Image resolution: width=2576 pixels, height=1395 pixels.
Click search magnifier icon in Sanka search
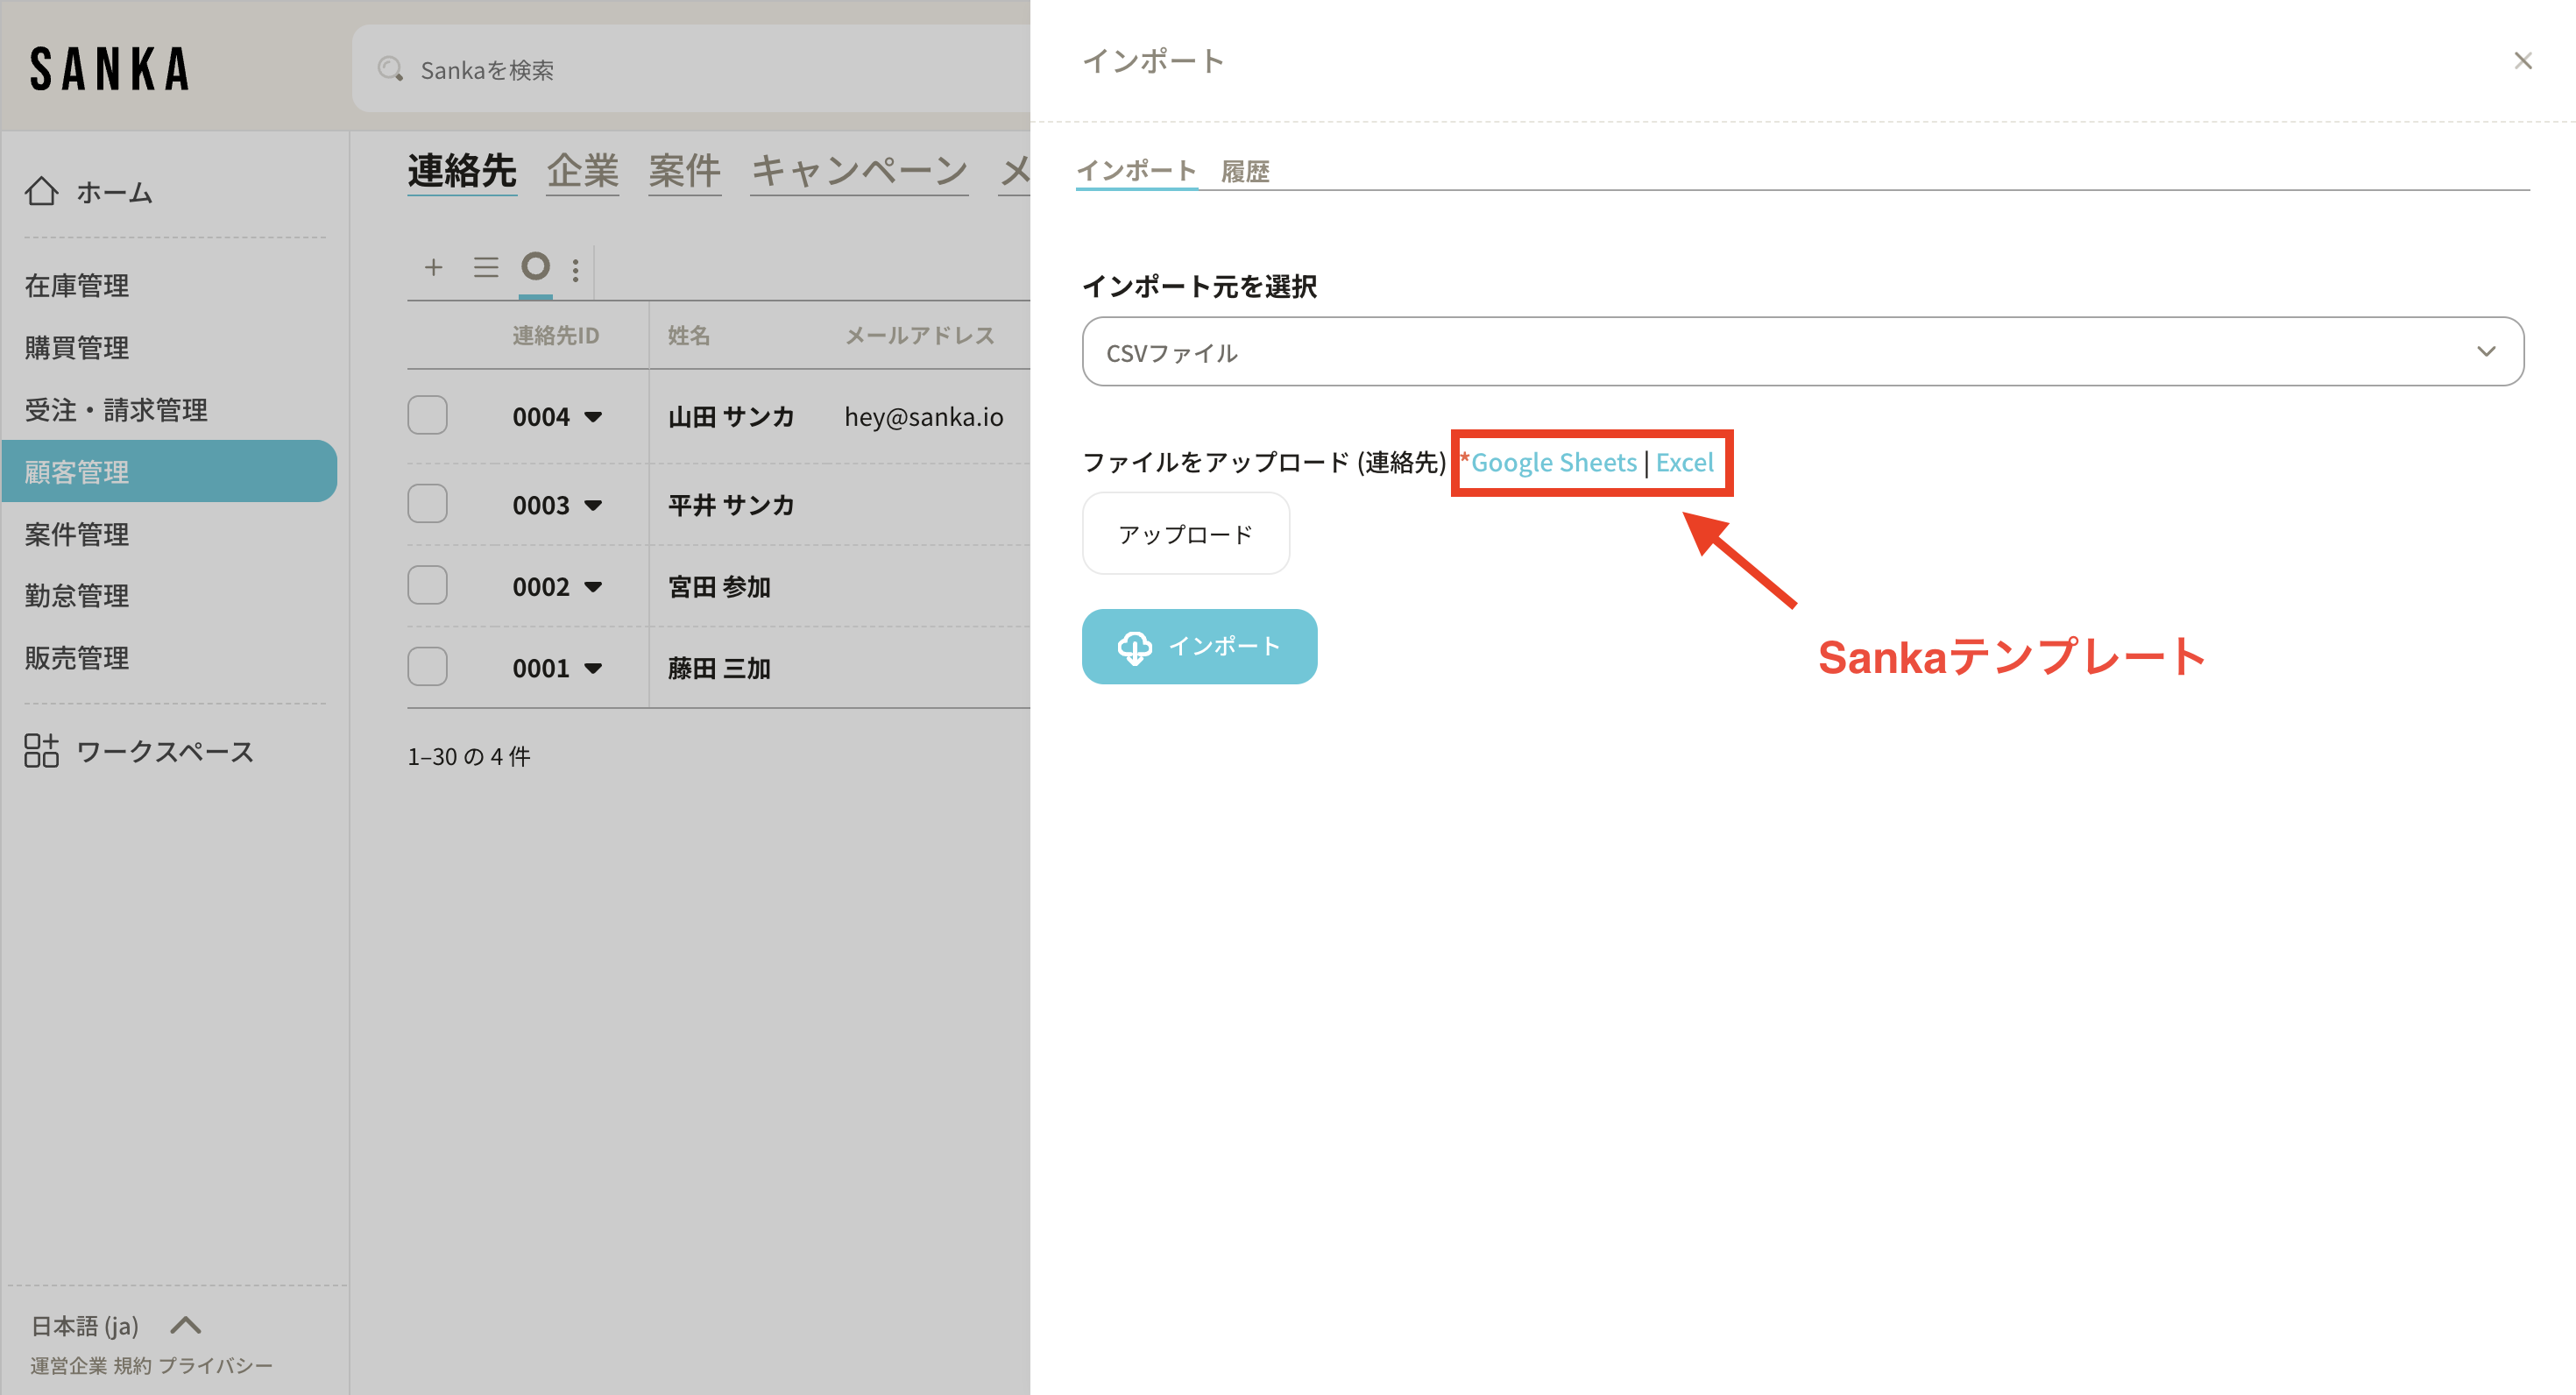[390, 69]
